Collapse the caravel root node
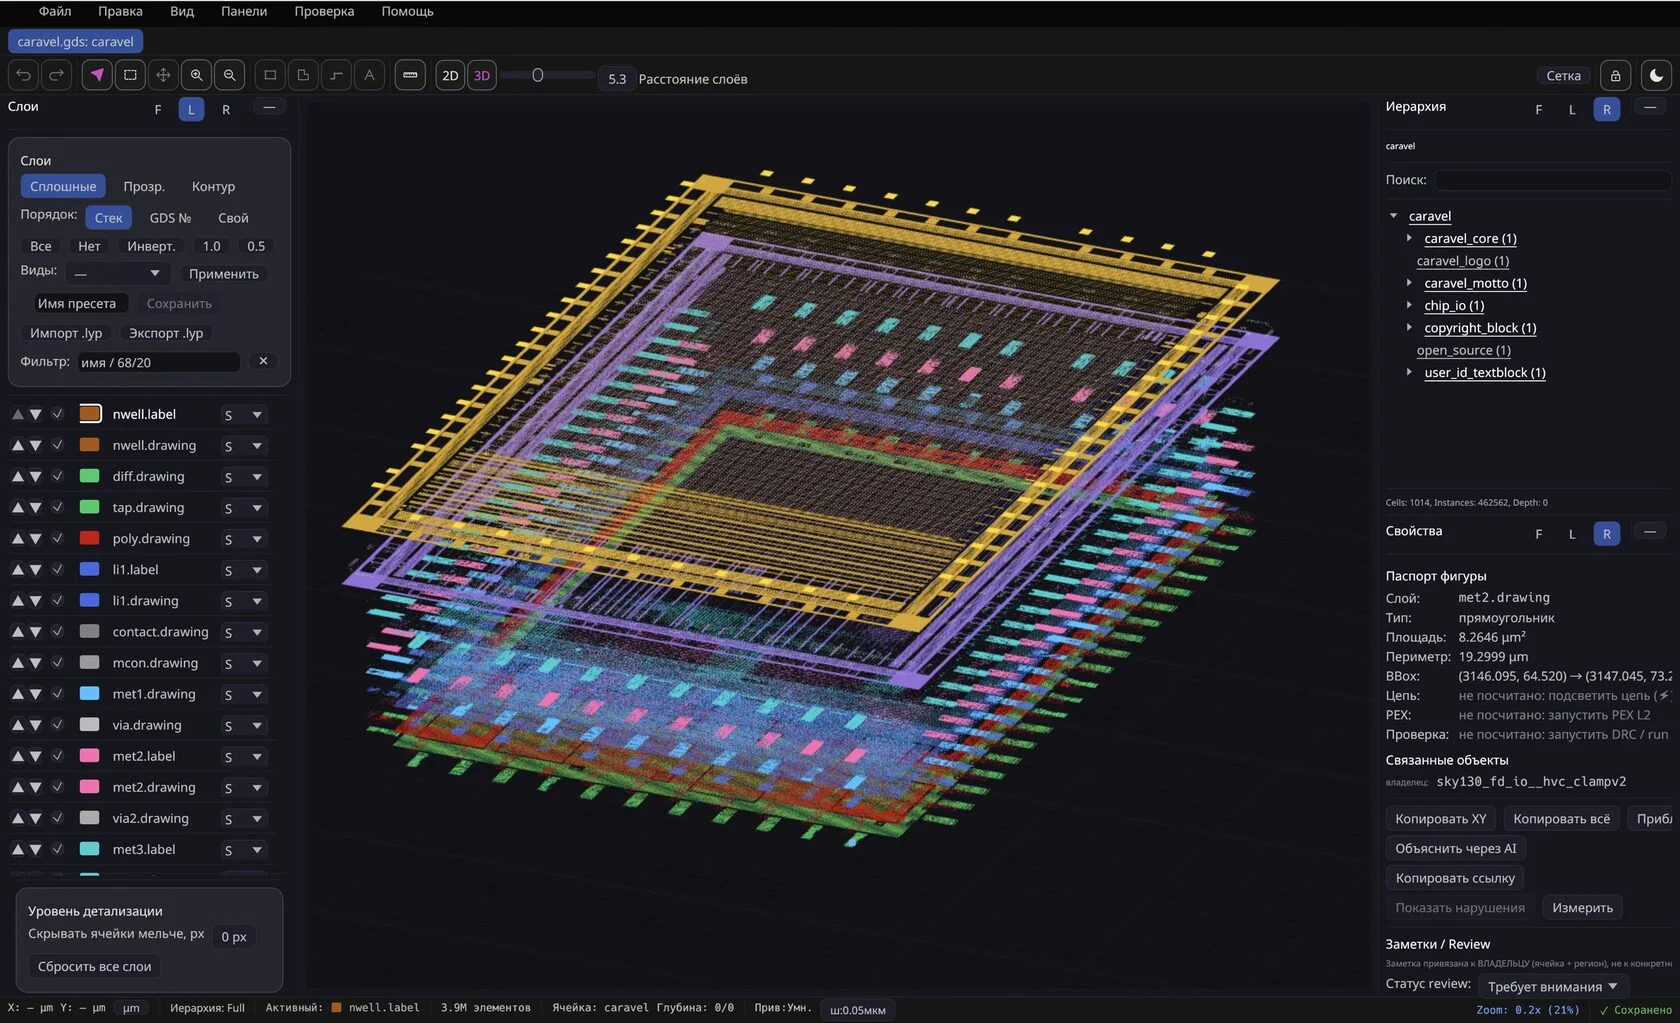 coord(1393,216)
